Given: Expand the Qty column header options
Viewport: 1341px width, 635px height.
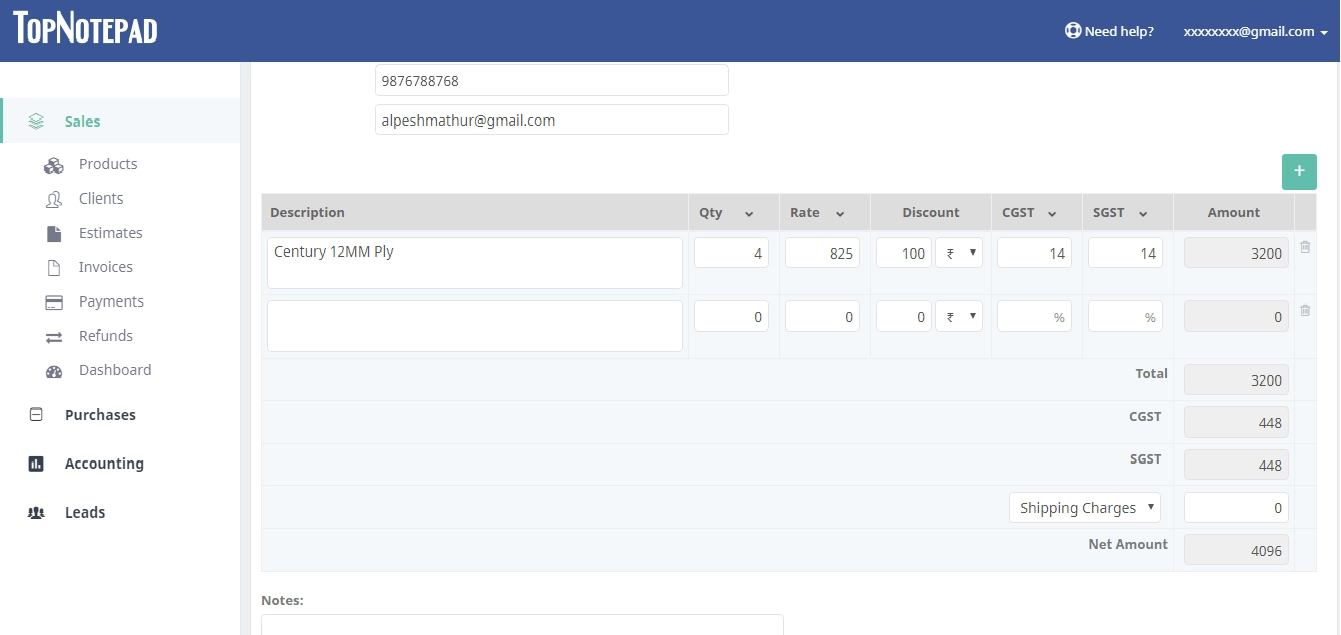Looking at the screenshot, I should (749, 213).
